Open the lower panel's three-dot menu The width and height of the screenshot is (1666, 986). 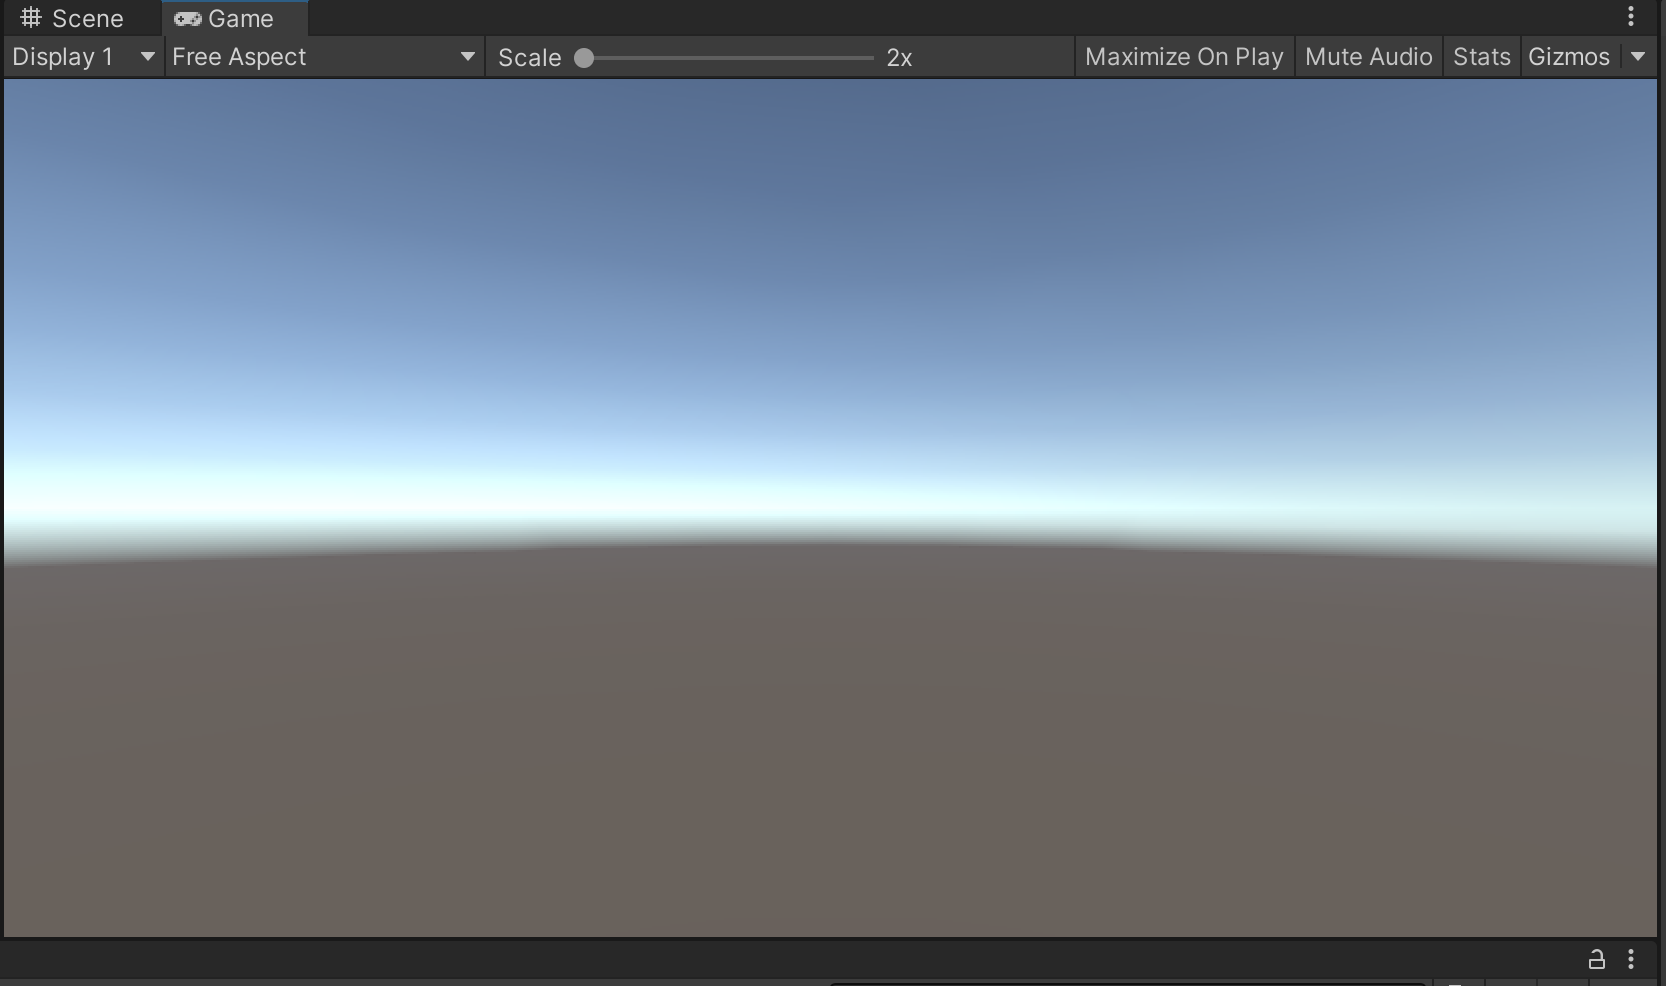[x=1631, y=960]
